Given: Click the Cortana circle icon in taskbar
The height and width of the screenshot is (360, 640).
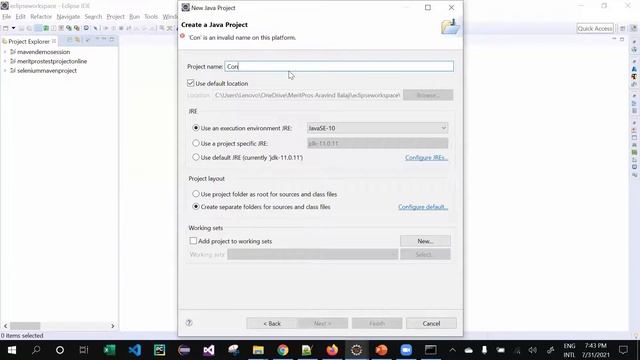Looking at the screenshot, I should [x=60, y=350].
